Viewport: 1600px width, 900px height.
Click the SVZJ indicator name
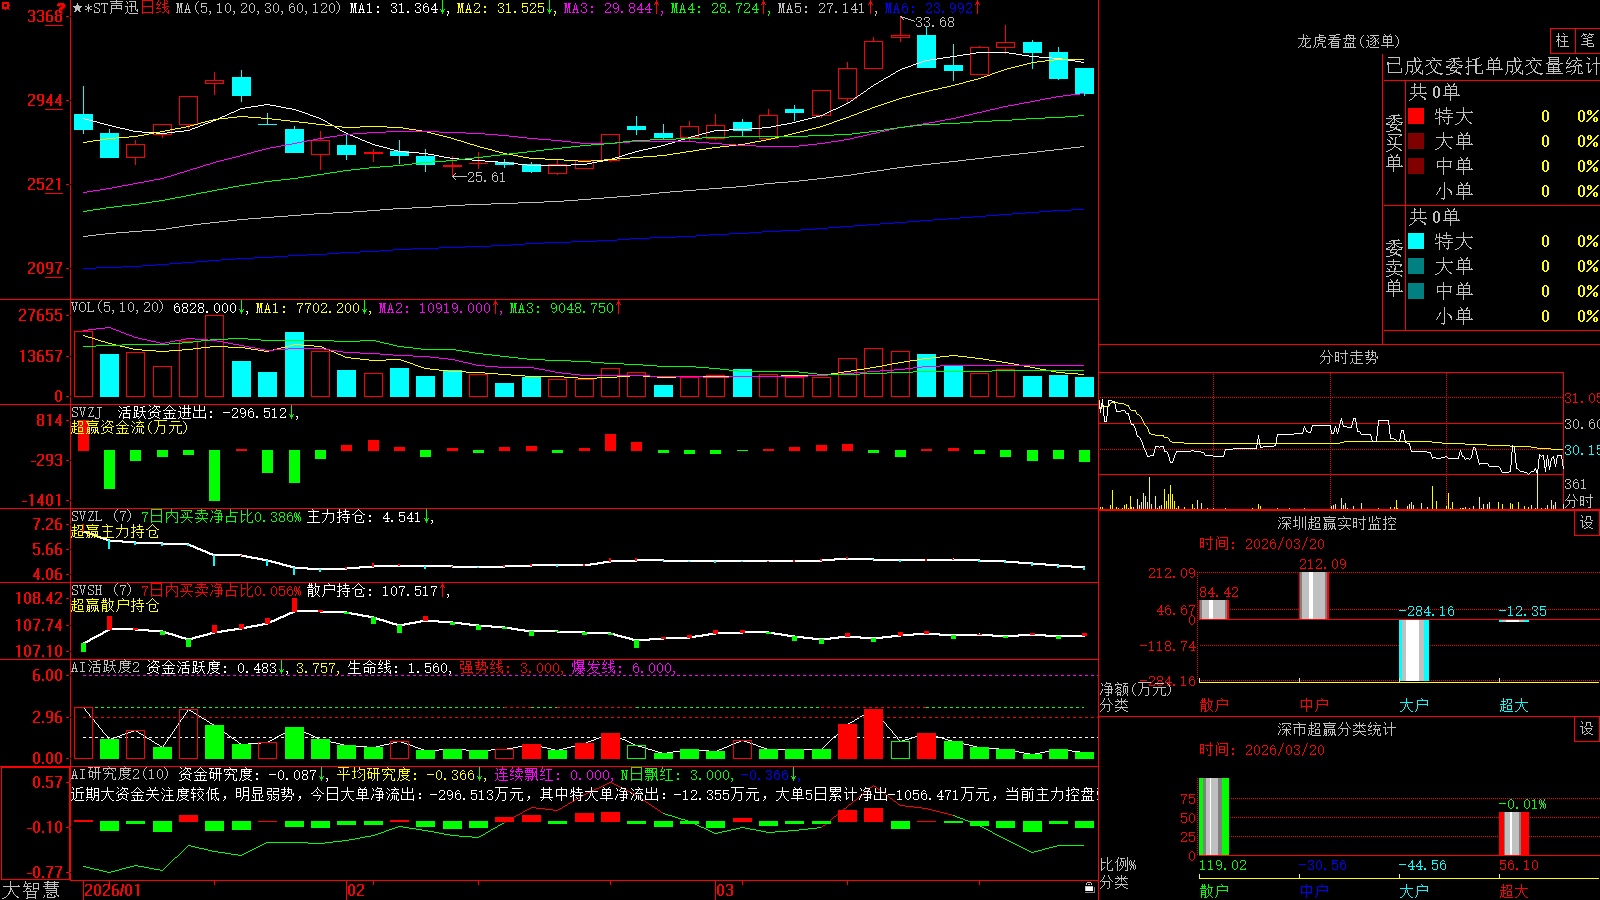pyautogui.click(x=87, y=412)
